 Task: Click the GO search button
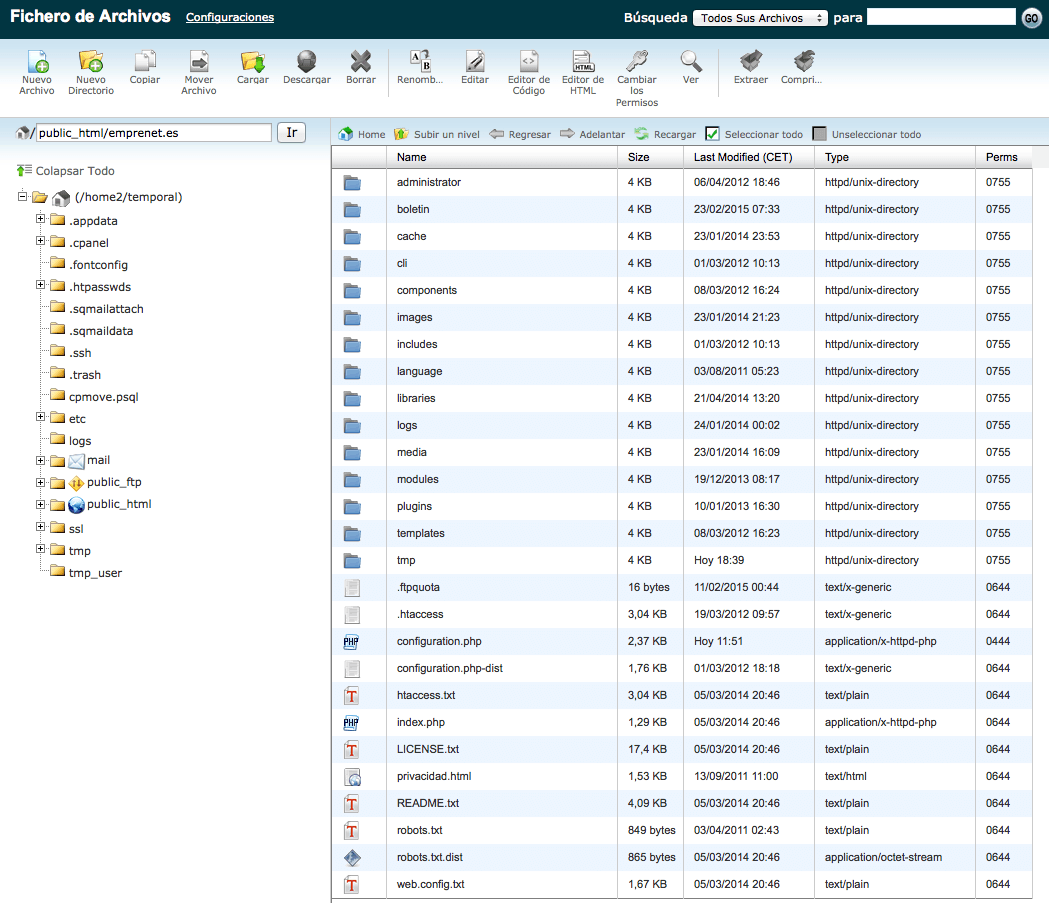pos(1031,18)
